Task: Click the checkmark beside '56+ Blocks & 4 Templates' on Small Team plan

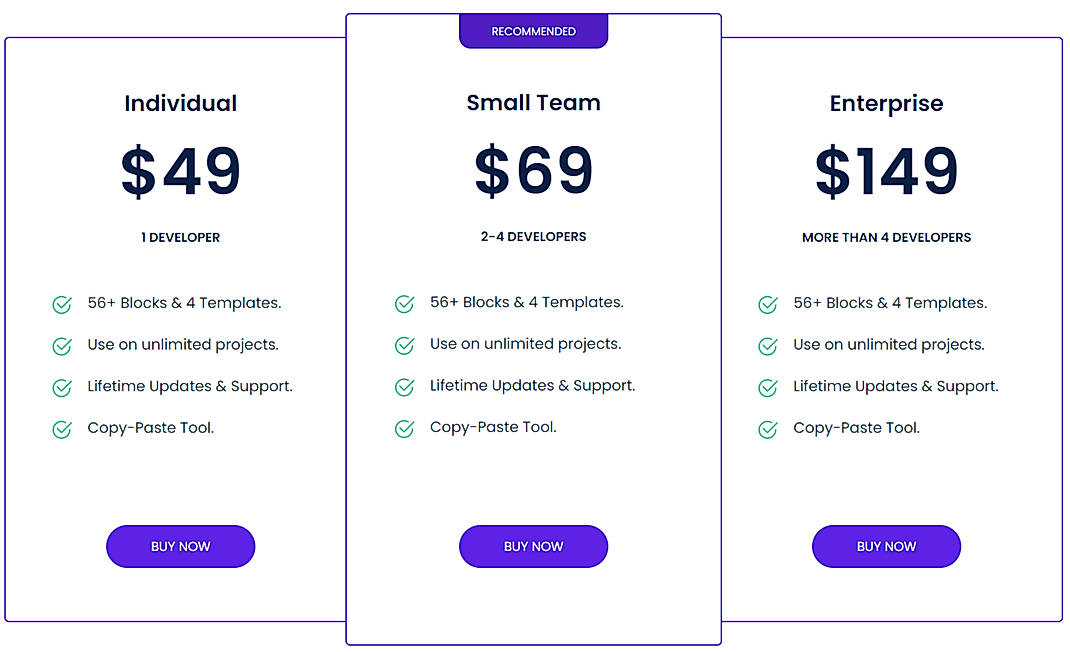Action: (404, 302)
